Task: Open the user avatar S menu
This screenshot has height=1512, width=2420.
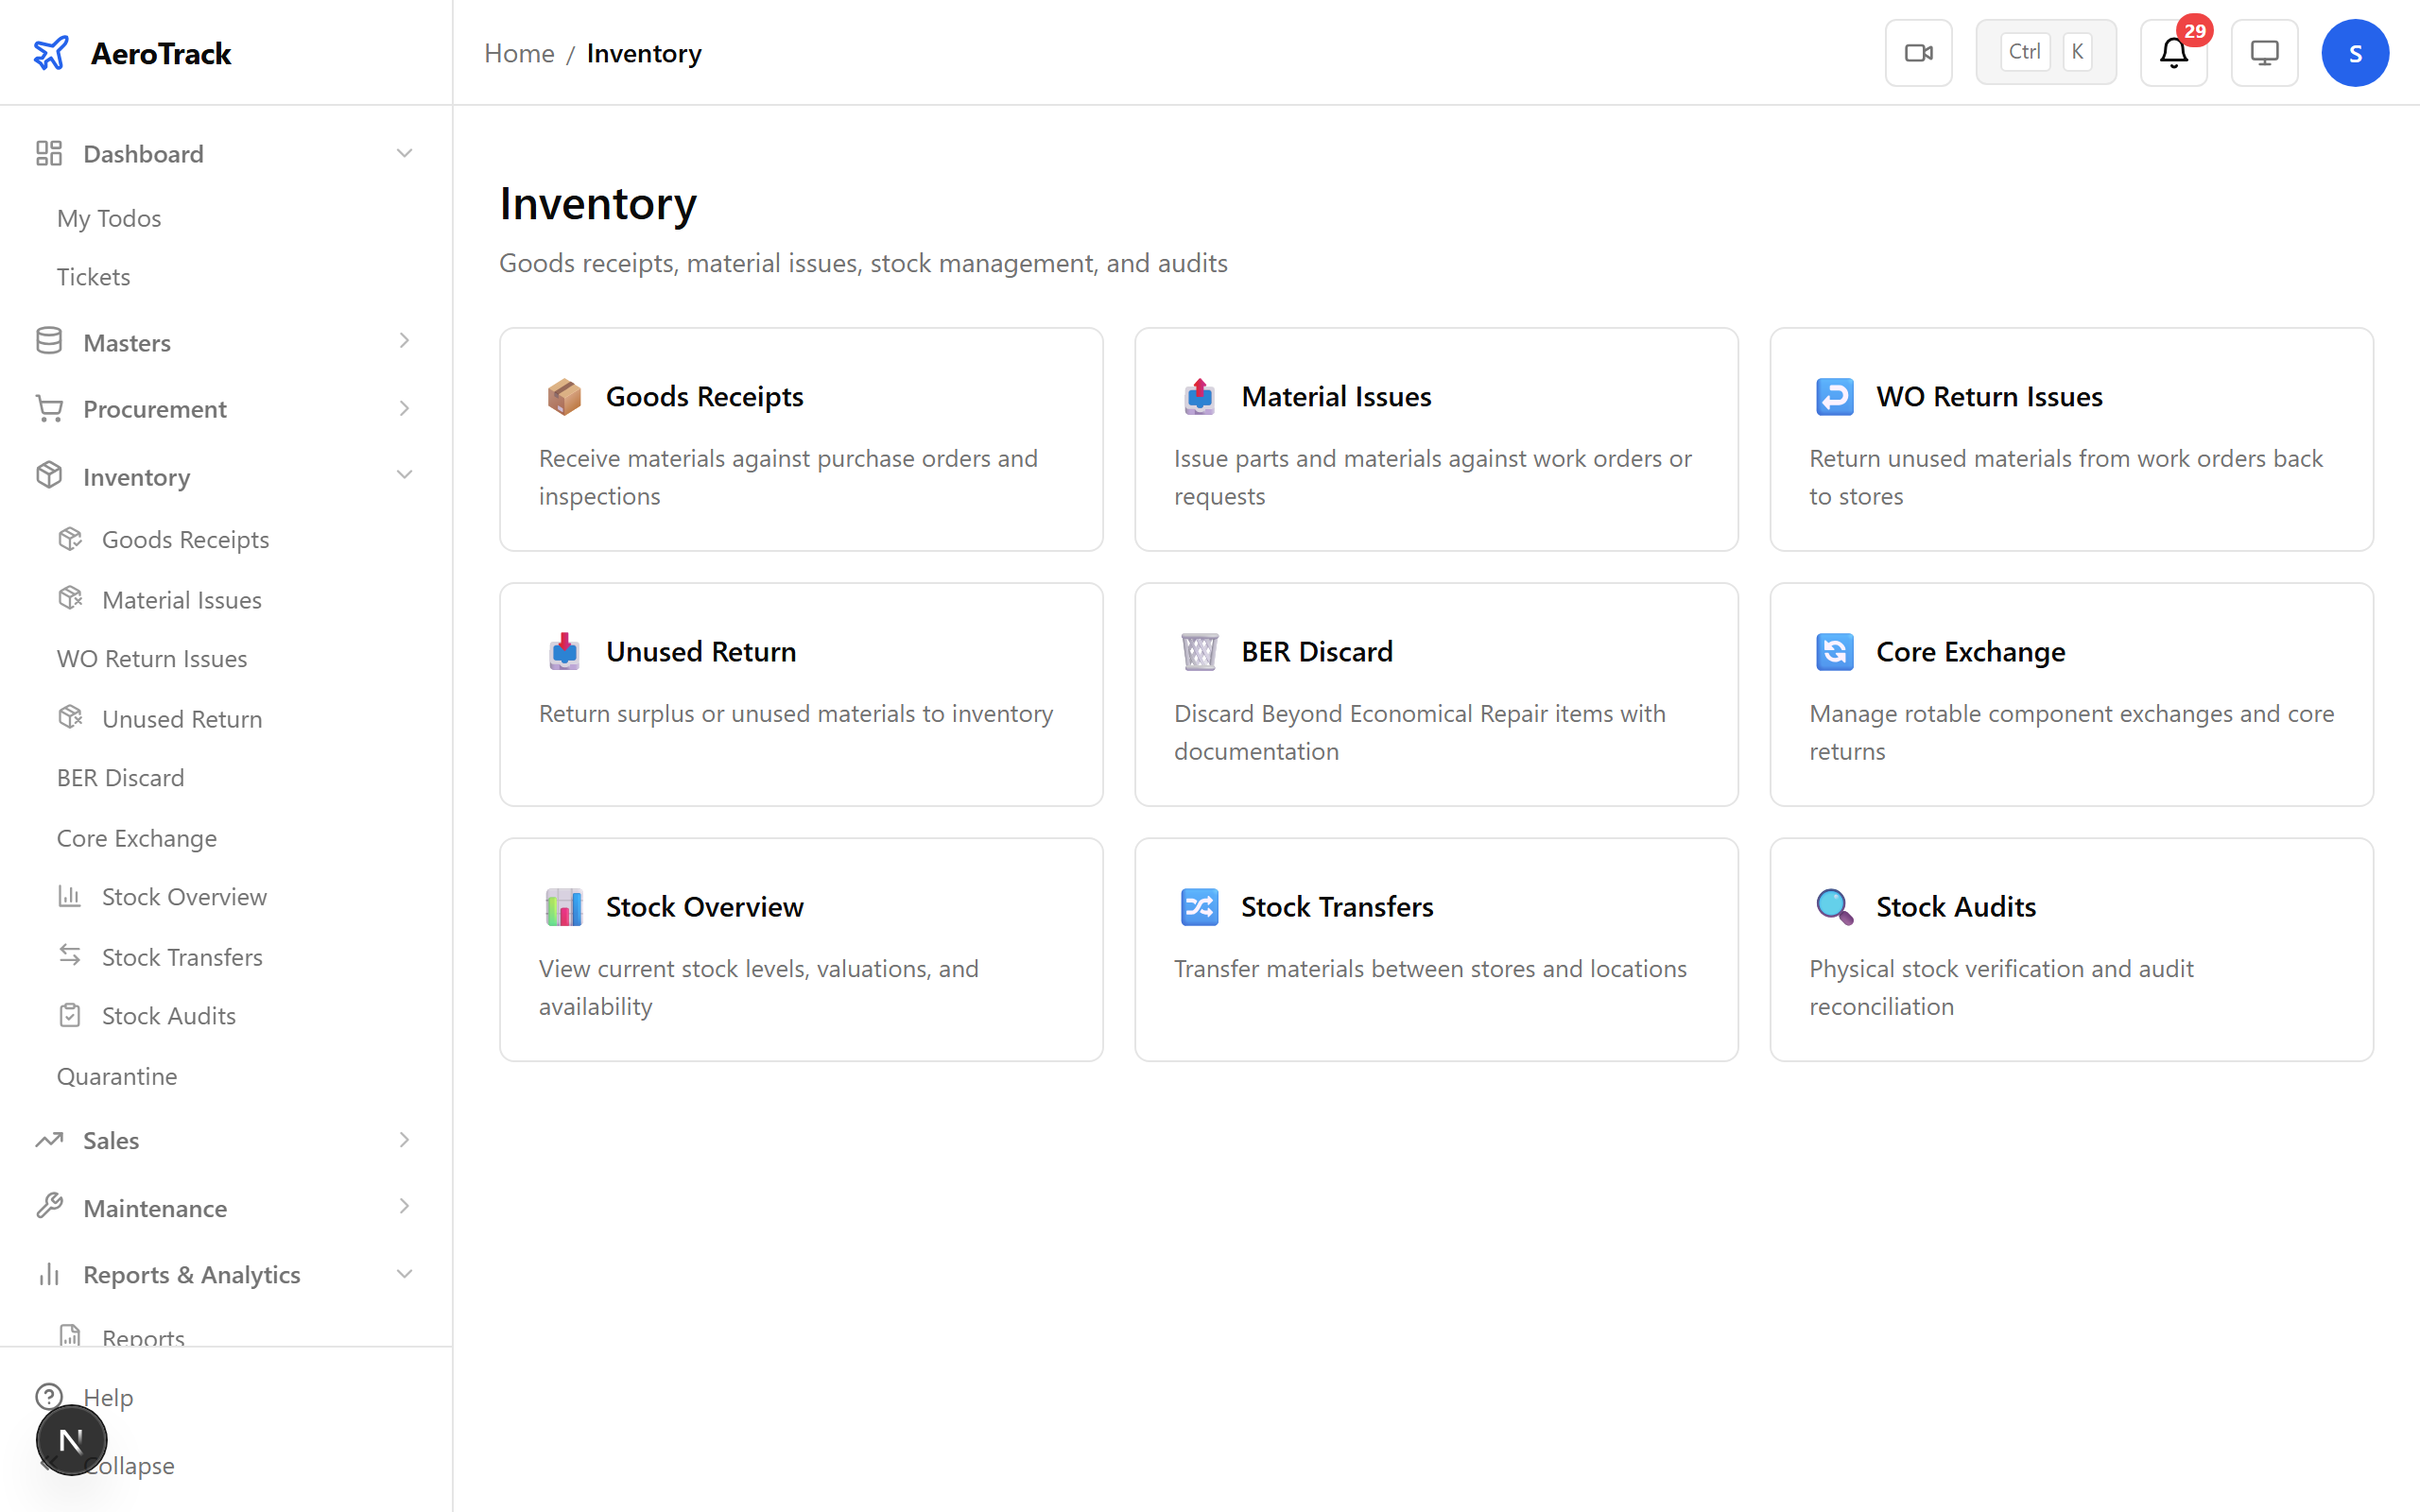Action: 2355,53
